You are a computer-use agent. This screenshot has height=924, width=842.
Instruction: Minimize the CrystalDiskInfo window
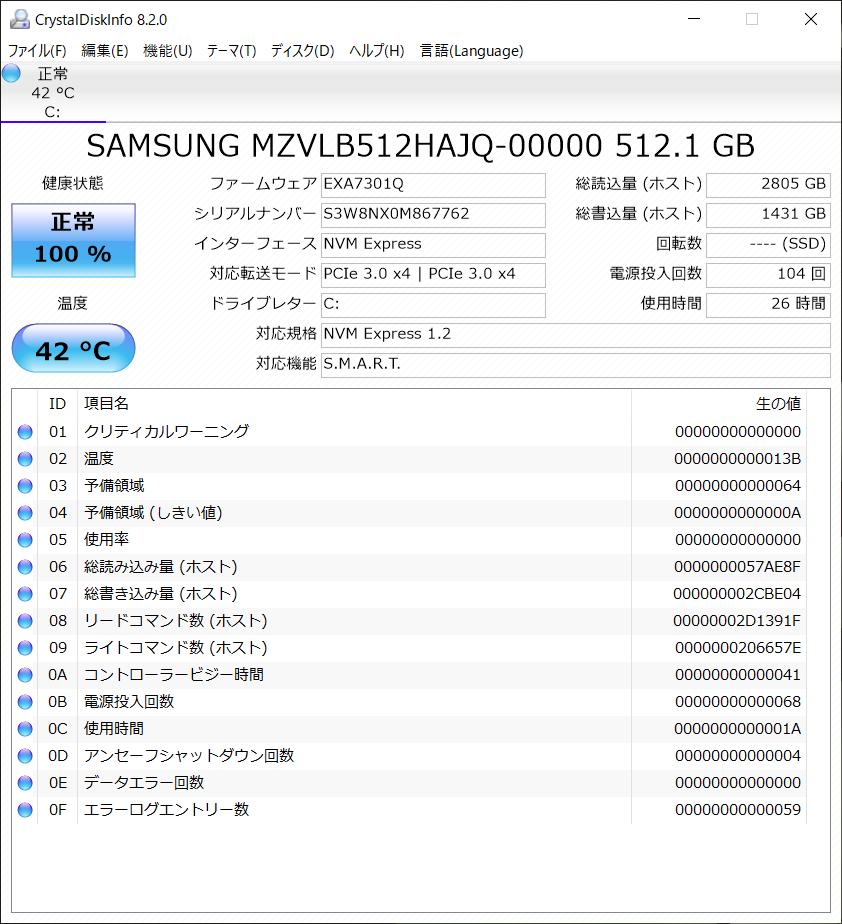click(x=694, y=19)
